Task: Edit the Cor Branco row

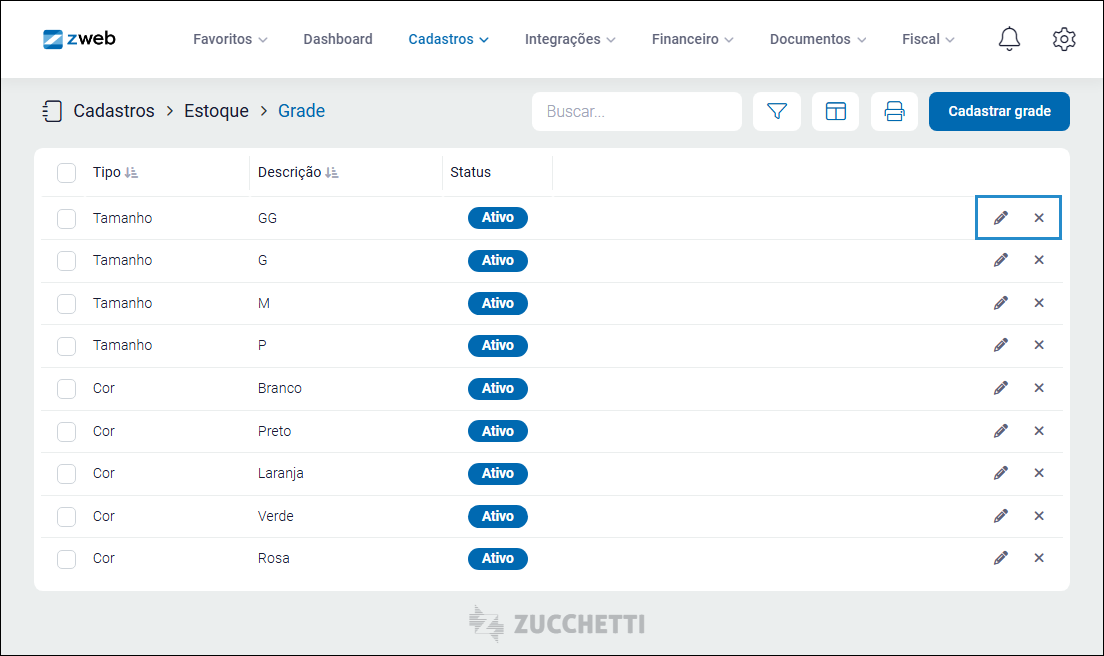Action: point(1000,388)
